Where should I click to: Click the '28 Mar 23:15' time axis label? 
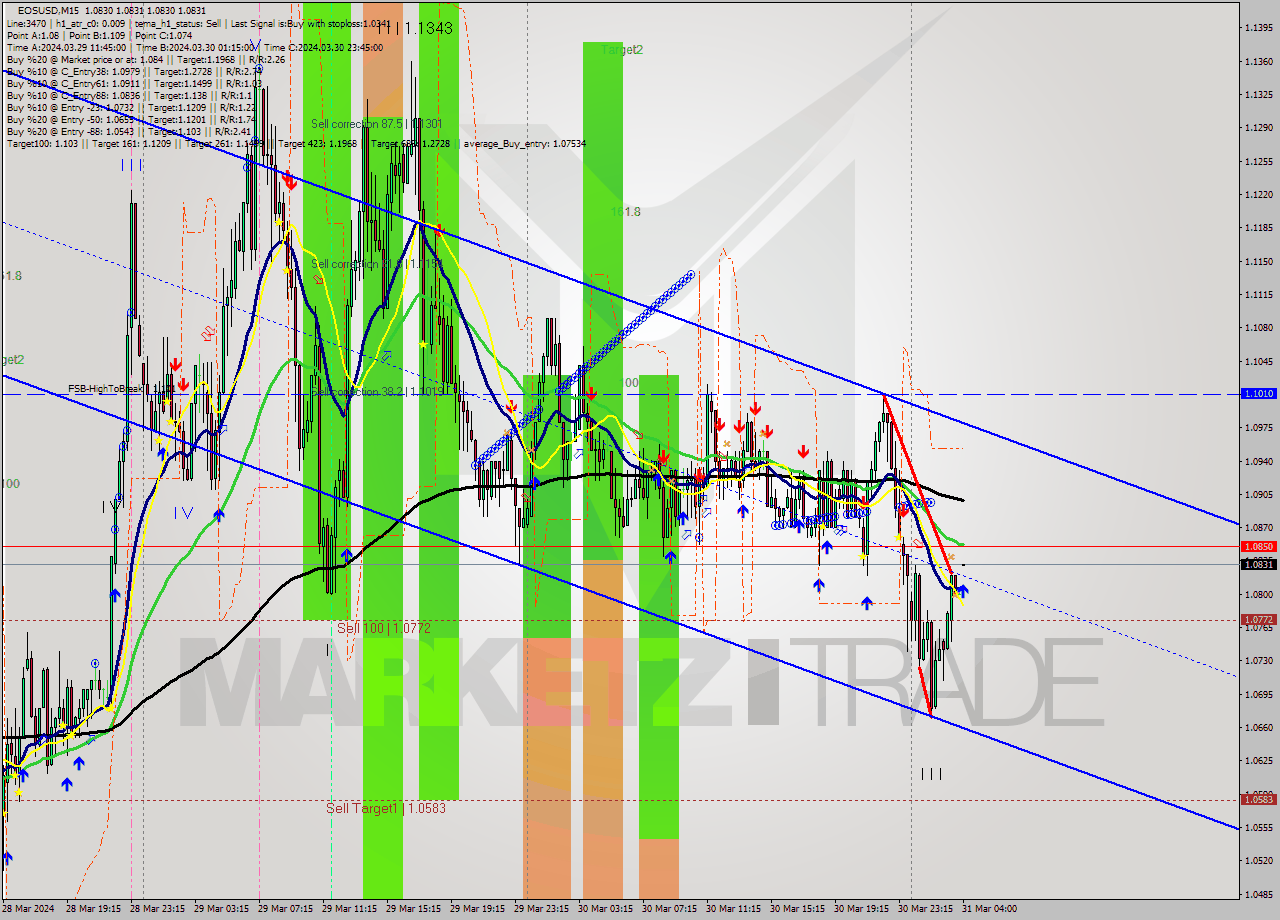tap(158, 909)
